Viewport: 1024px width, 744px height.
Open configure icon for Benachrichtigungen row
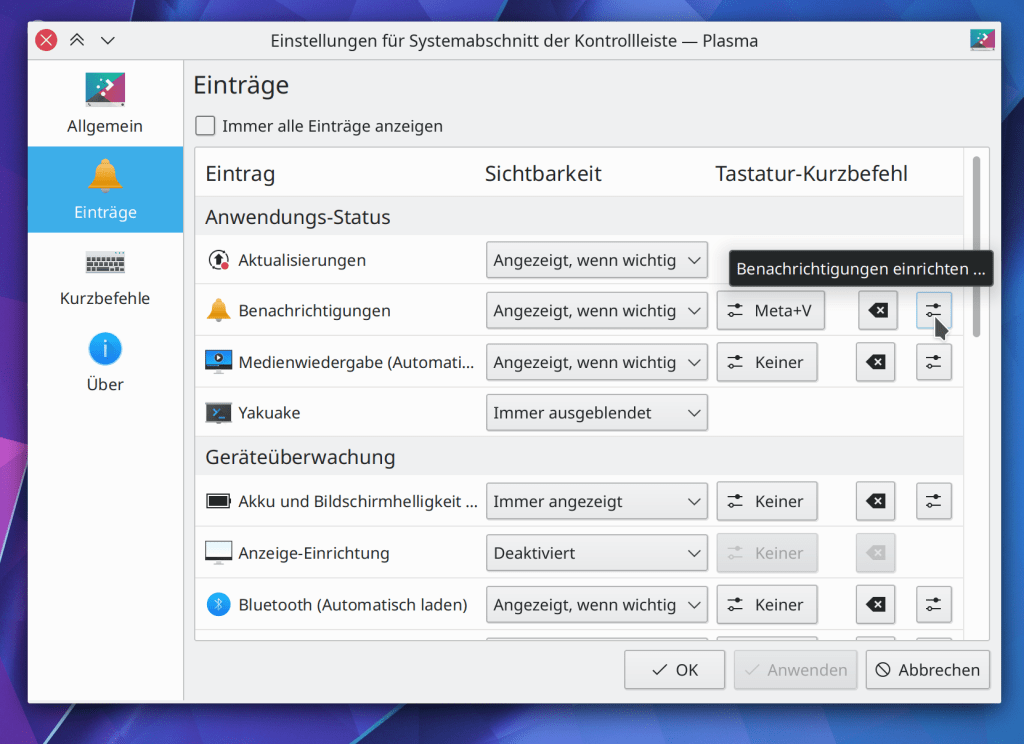point(933,311)
